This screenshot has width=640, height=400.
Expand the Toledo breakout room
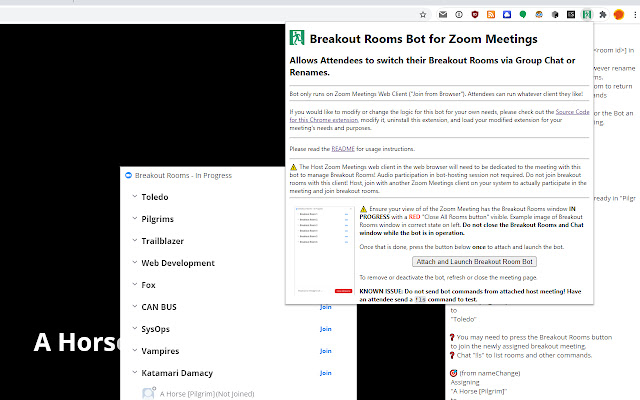pos(135,196)
